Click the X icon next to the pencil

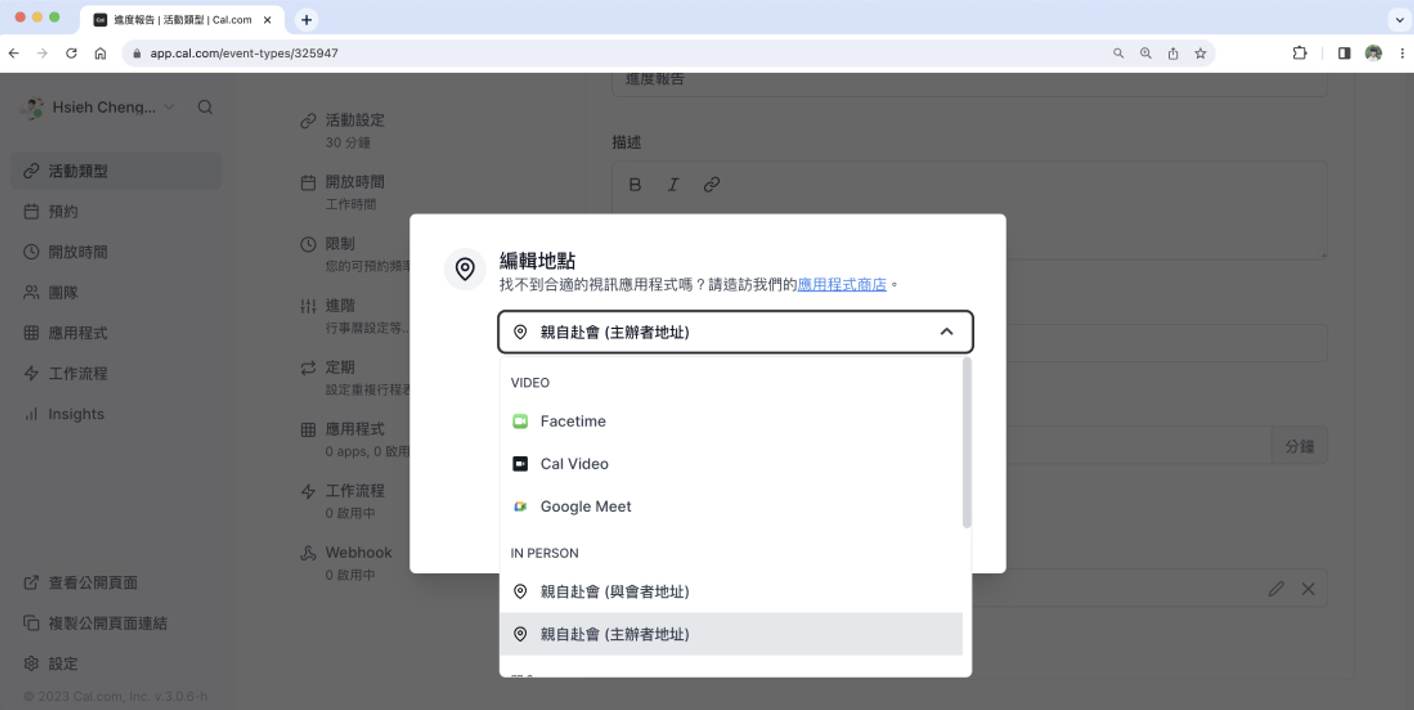click(1308, 589)
